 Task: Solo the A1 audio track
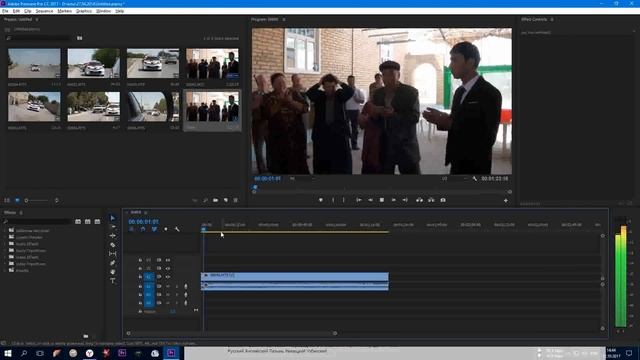tap(176, 286)
